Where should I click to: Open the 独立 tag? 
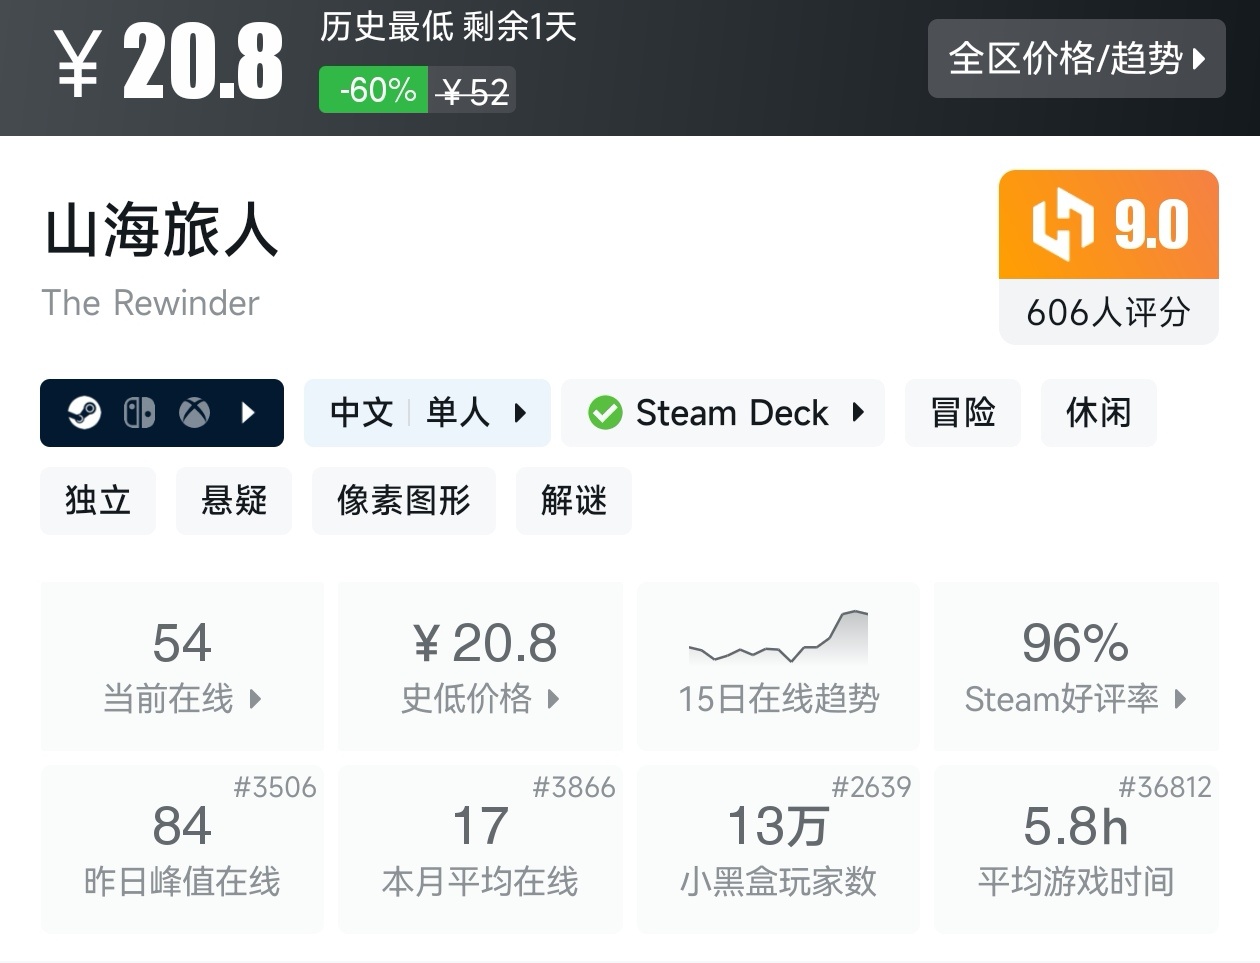point(98,500)
